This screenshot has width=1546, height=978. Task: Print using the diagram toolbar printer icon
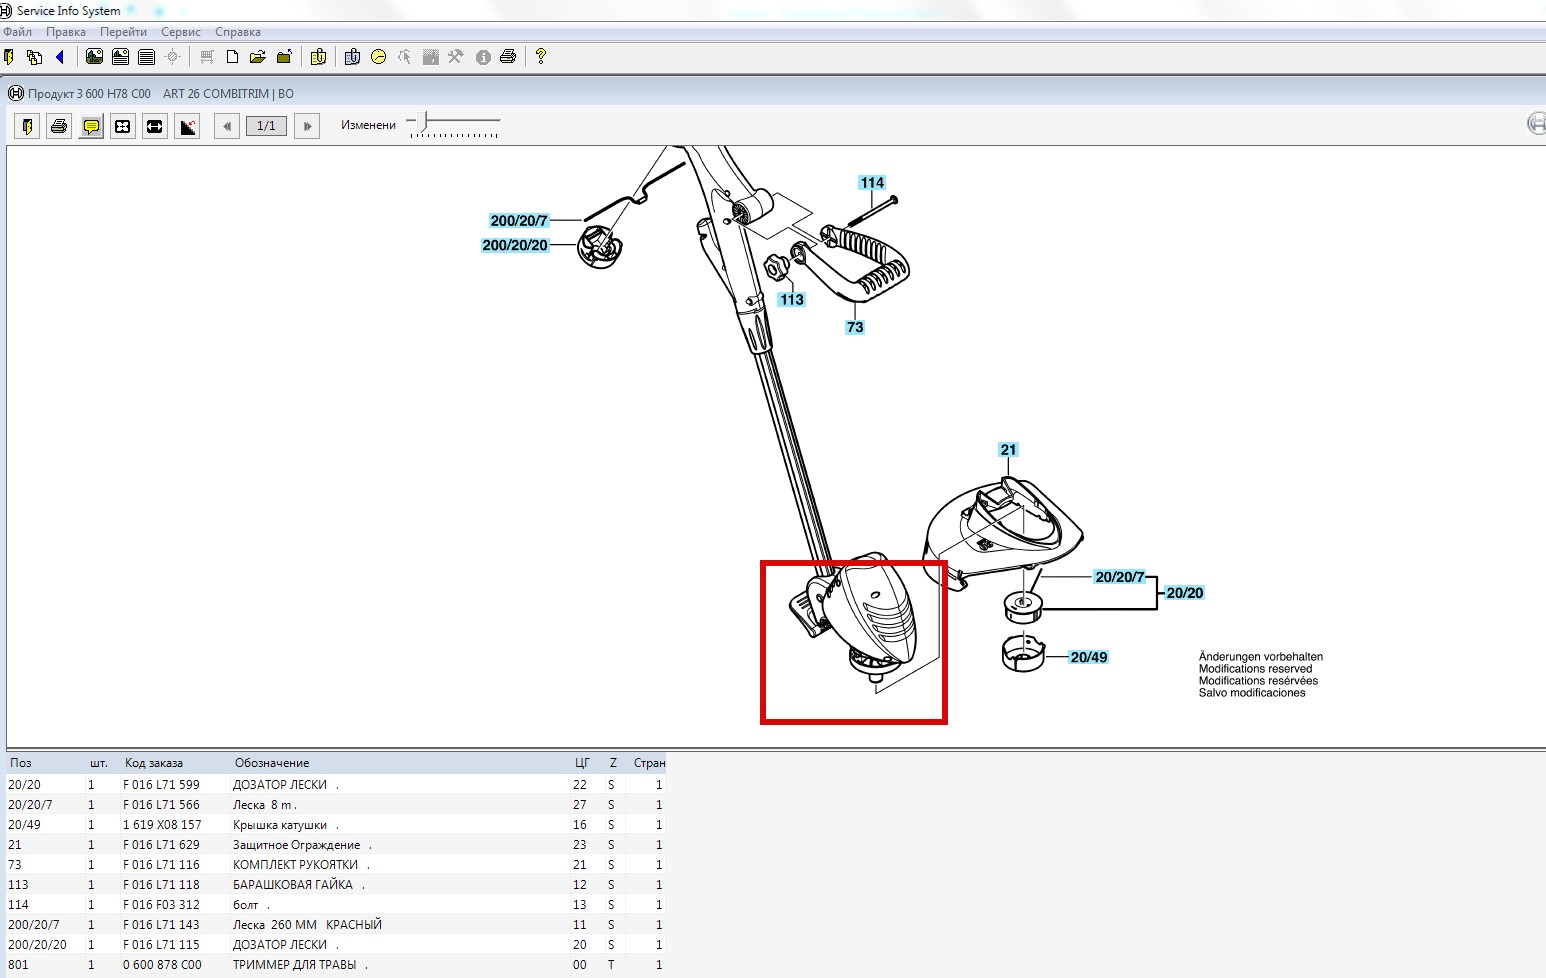coord(59,126)
